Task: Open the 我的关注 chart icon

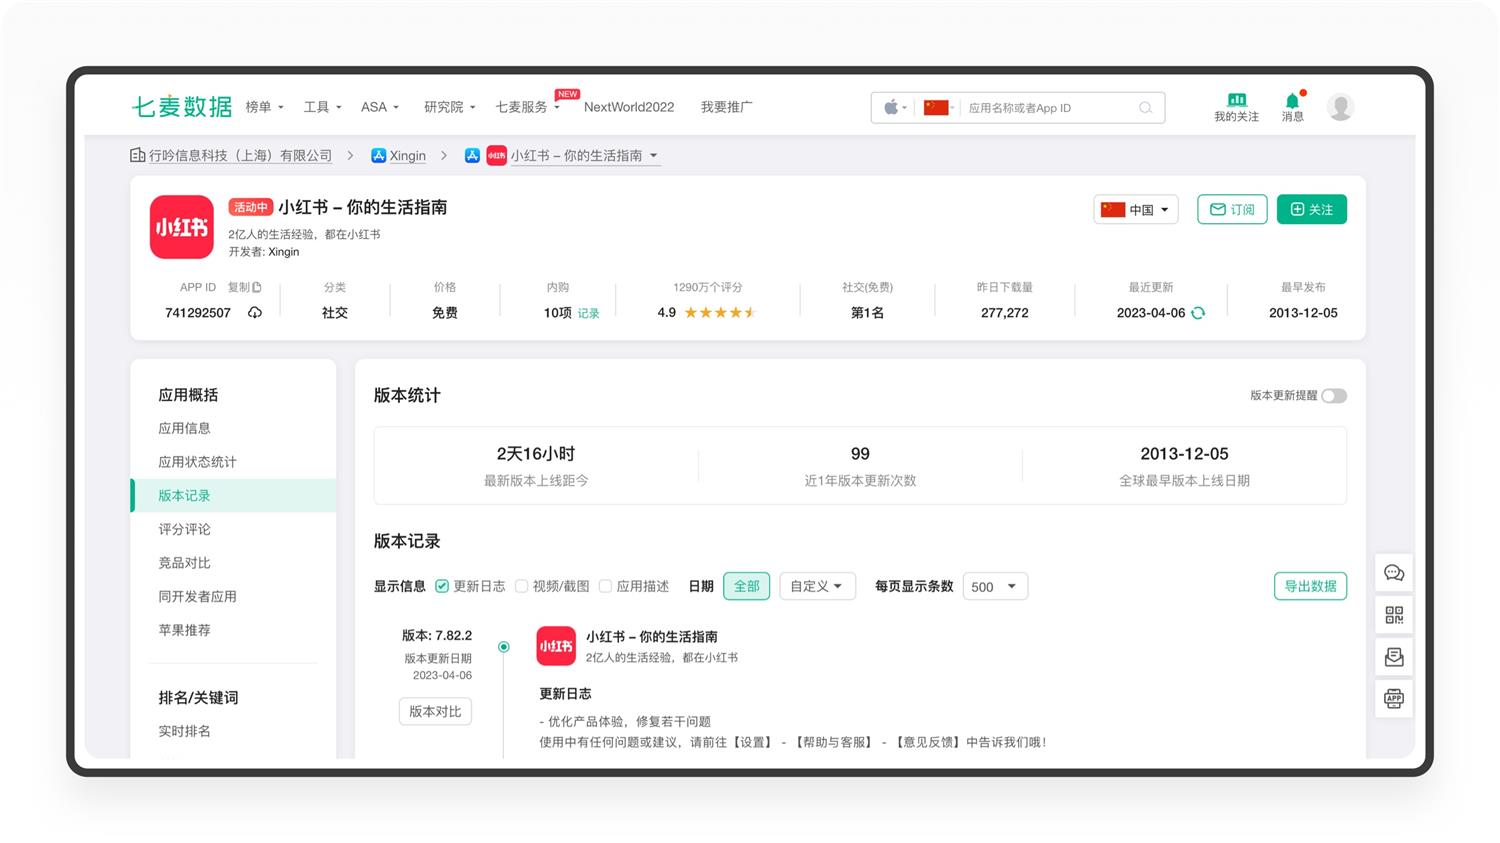Action: (x=1237, y=100)
